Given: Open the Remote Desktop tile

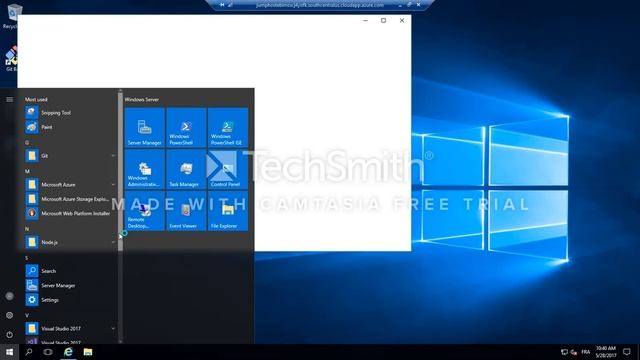Looking at the screenshot, I should pos(144,211).
